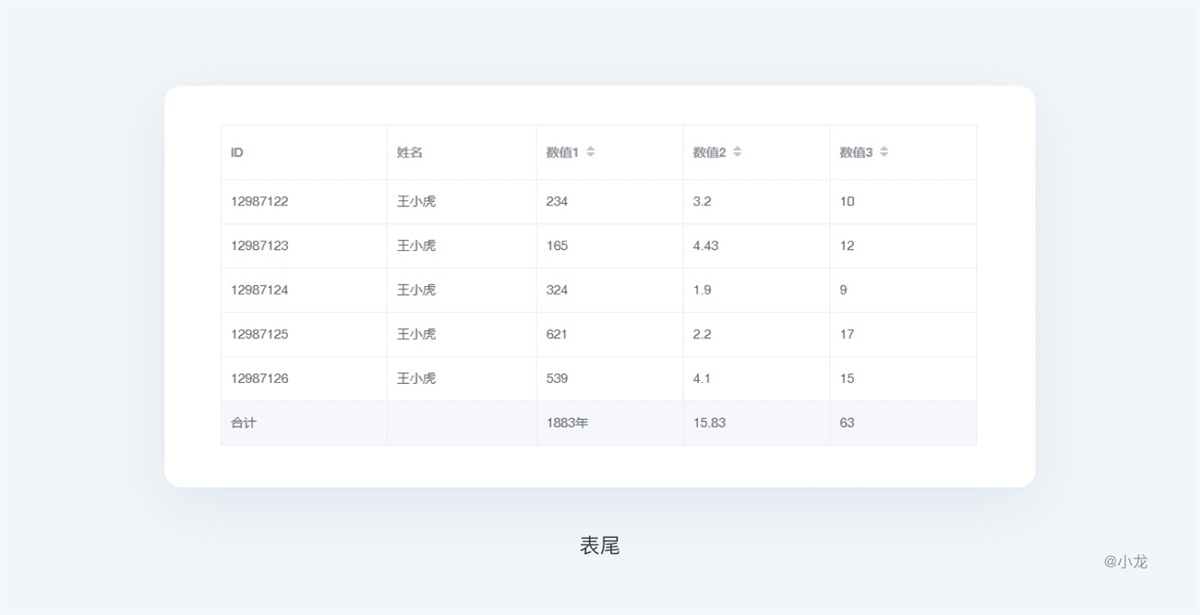This screenshot has height=615, width=1200.
Task: Click 王小虎 in row 12987126
Action: pos(416,378)
